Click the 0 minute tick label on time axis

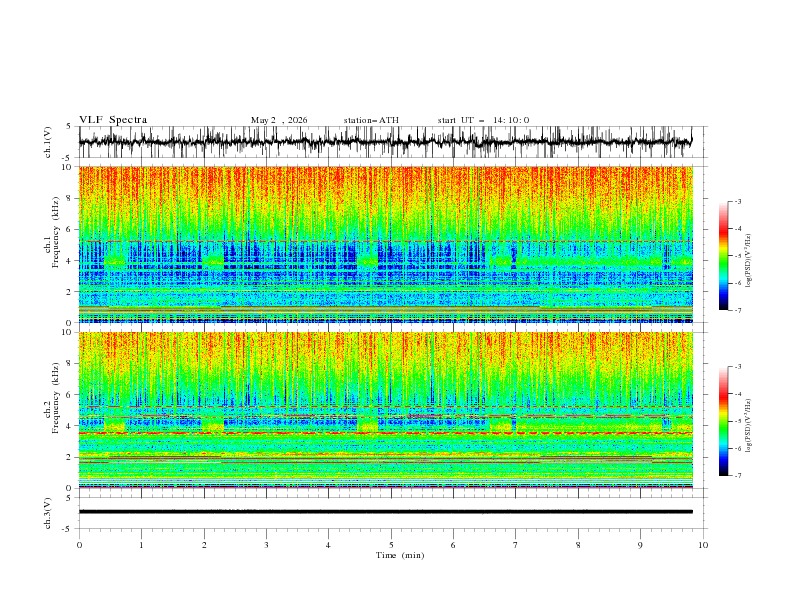pyautogui.click(x=79, y=545)
